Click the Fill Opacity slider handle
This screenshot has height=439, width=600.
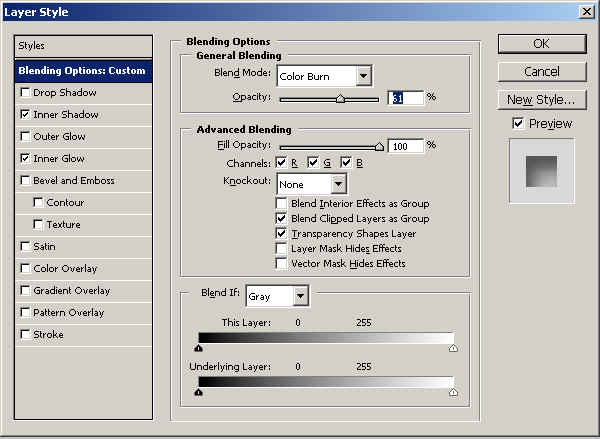(379, 147)
